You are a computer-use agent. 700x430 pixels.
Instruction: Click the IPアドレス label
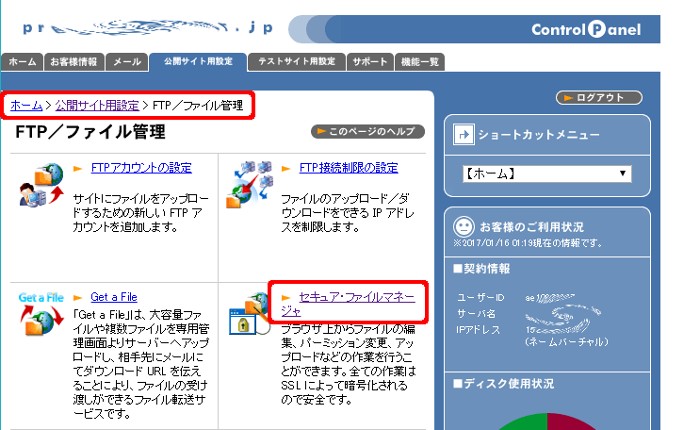(478, 330)
